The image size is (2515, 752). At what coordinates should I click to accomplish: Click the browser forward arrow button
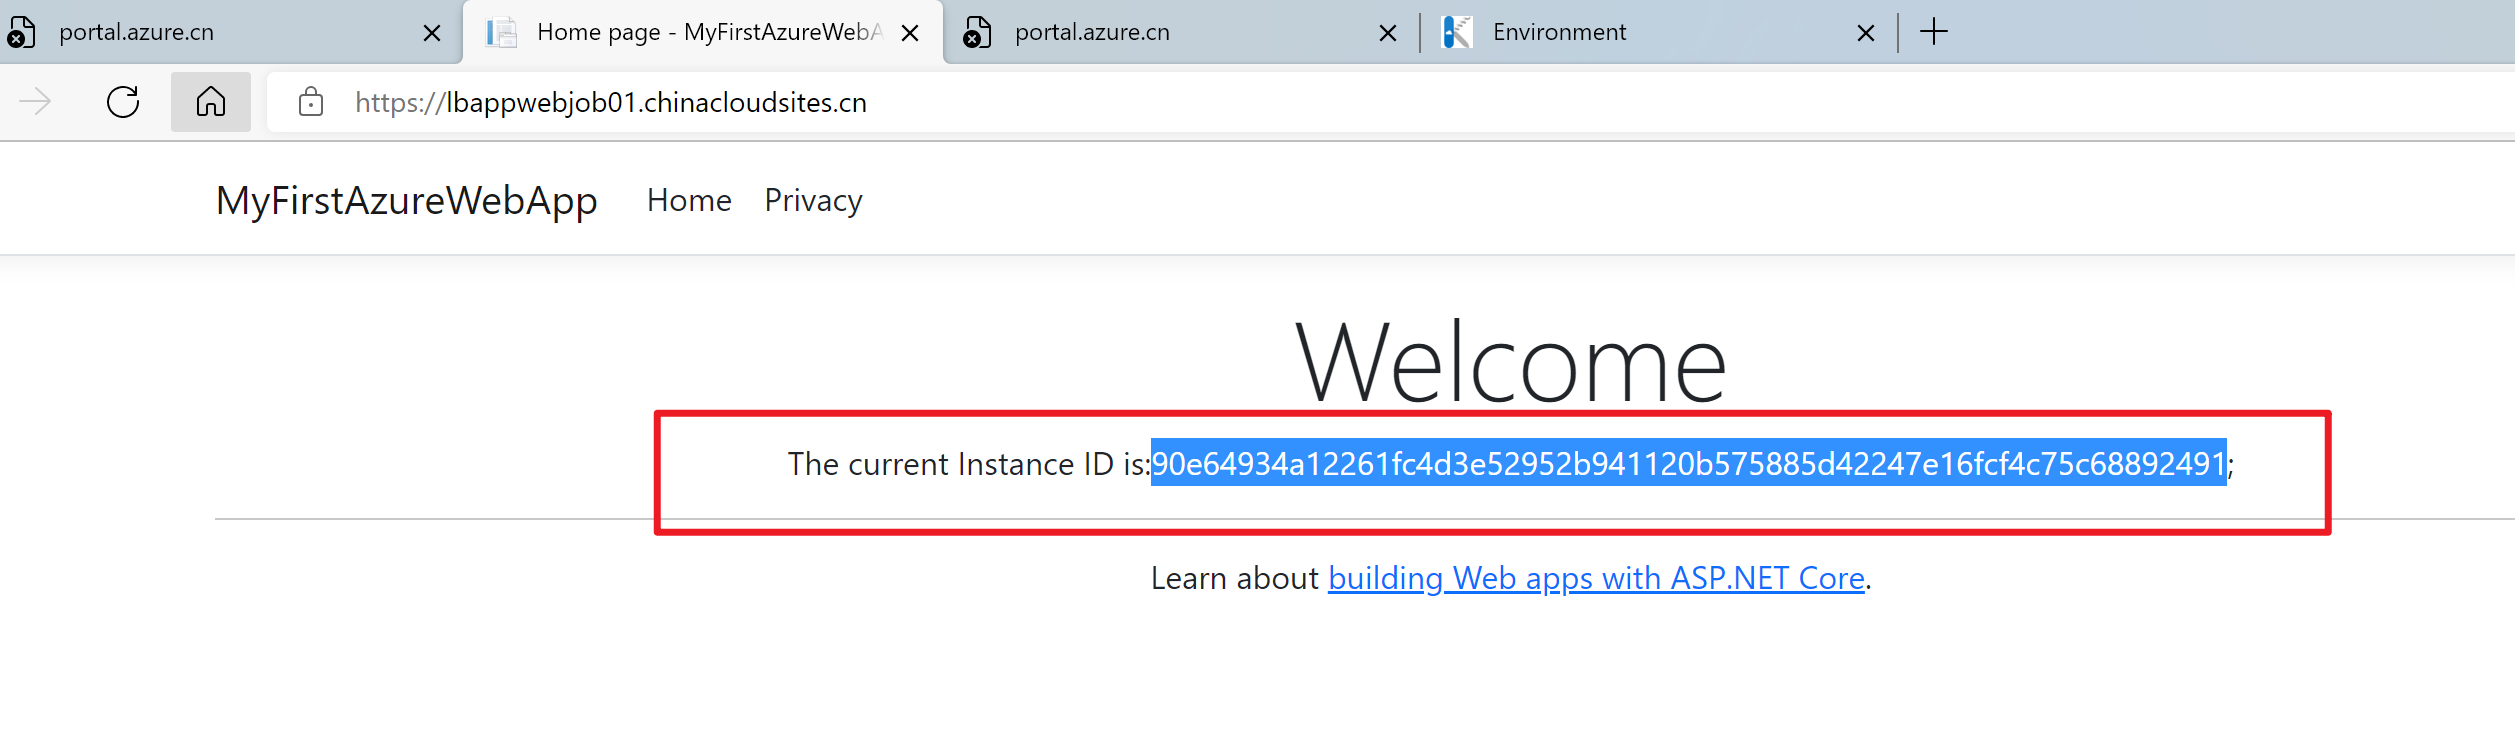click(x=36, y=102)
